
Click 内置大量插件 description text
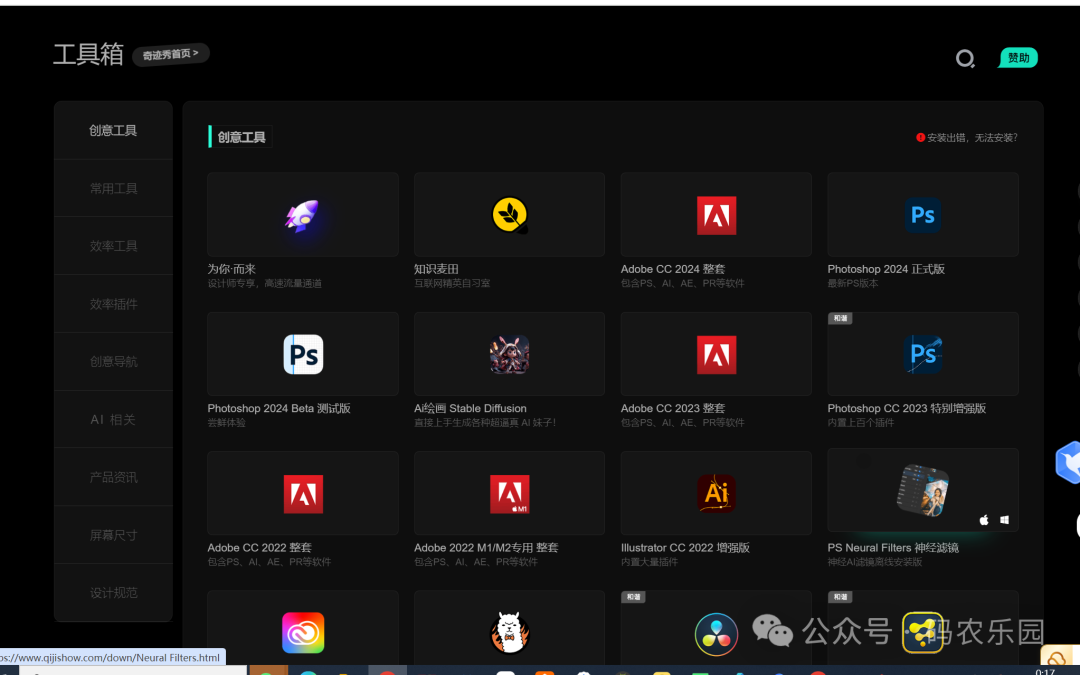click(649, 561)
